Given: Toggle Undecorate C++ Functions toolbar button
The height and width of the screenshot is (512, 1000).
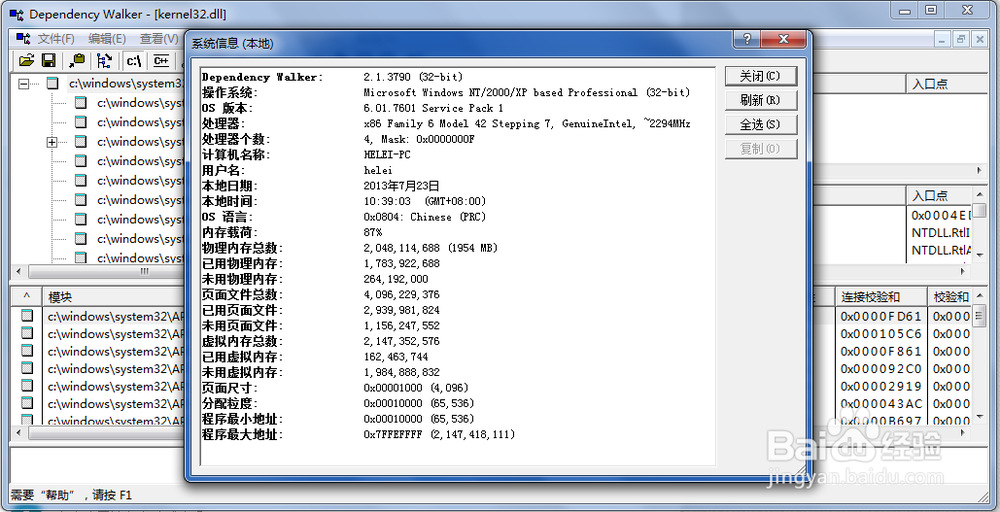Looking at the screenshot, I should click(x=161, y=61).
